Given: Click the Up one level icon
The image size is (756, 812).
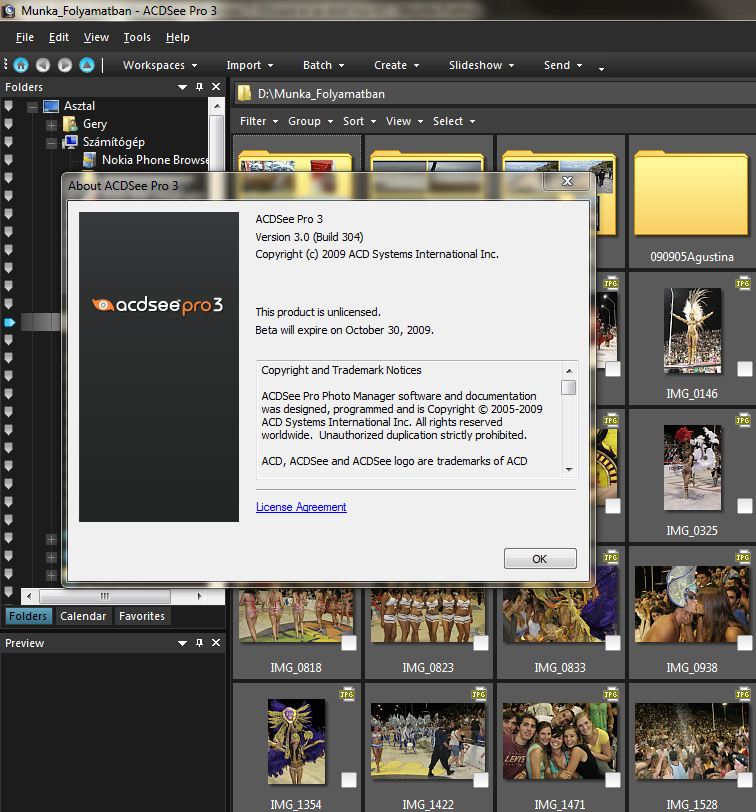Looking at the screenshot, I should (x=87, y=65).
